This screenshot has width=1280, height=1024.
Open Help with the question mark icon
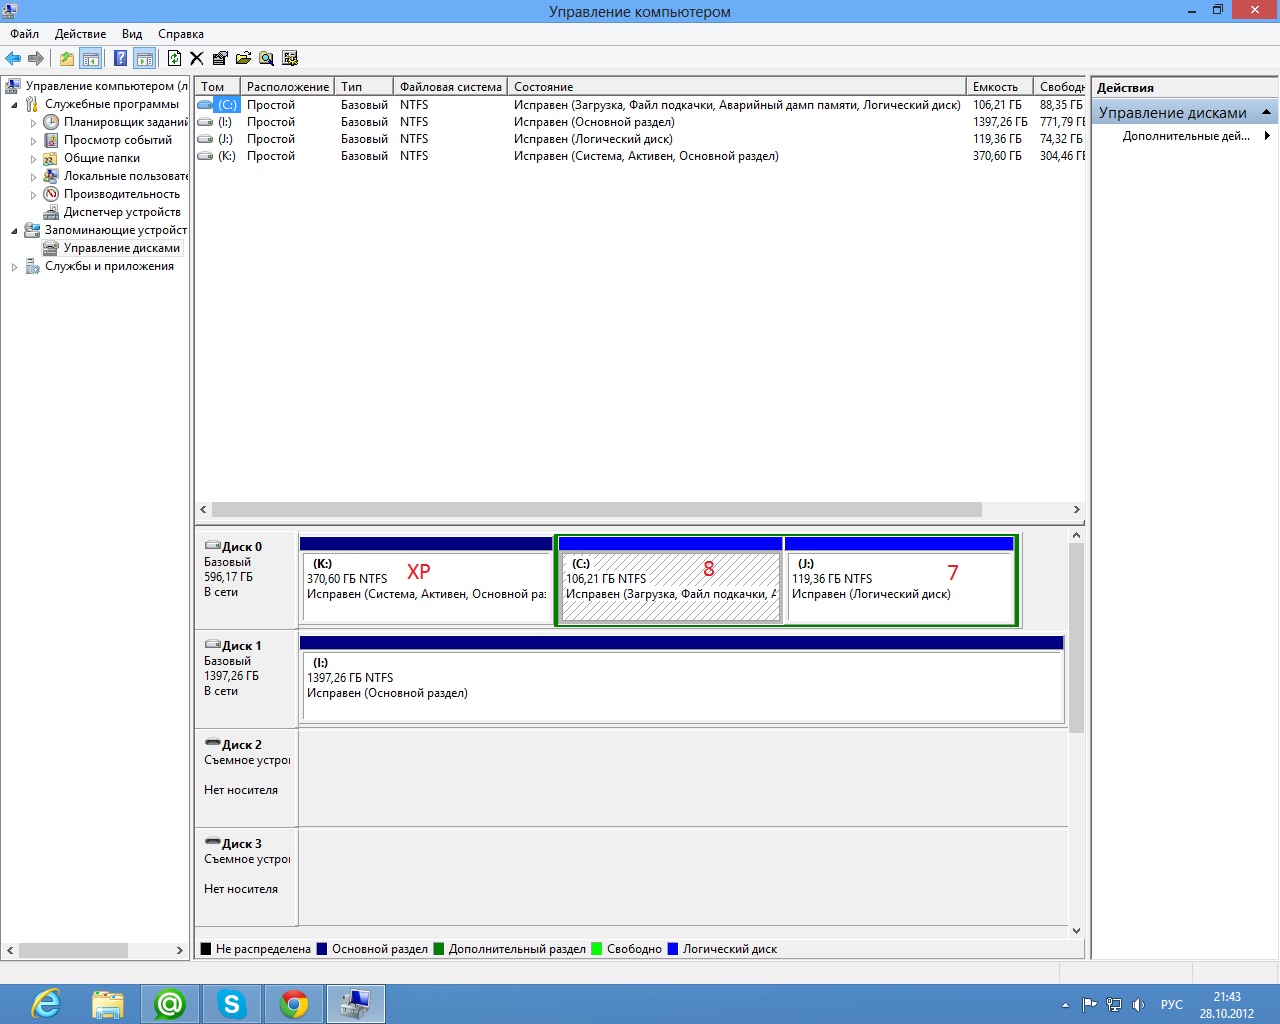121,58
